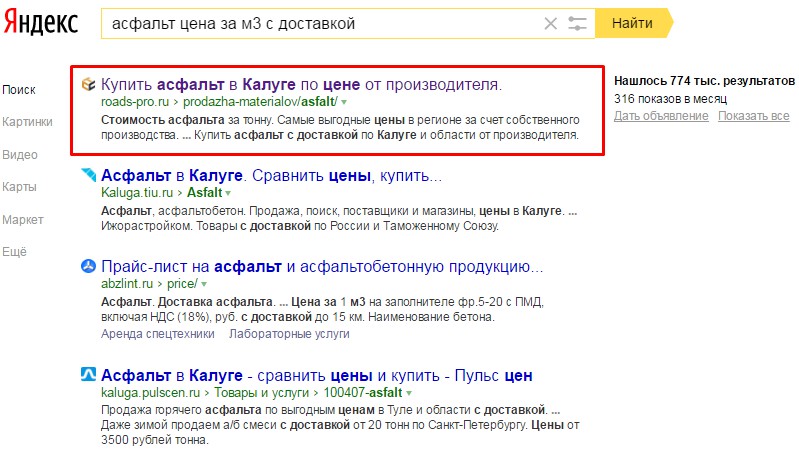Click the text Нашлось 774 тыс. результатов
799x462 pixels.
click(x=704, y=80)
